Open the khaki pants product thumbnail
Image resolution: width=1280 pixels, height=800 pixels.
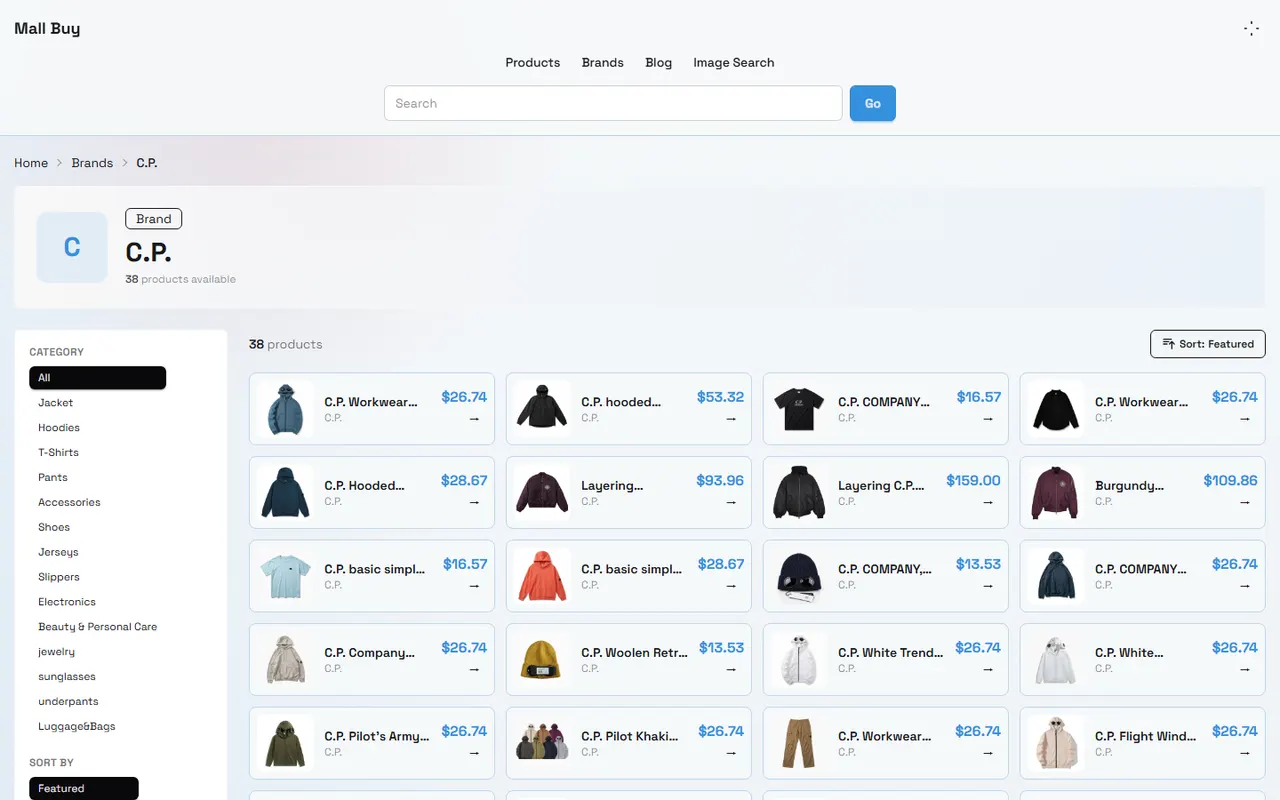(x=799, y=743)
